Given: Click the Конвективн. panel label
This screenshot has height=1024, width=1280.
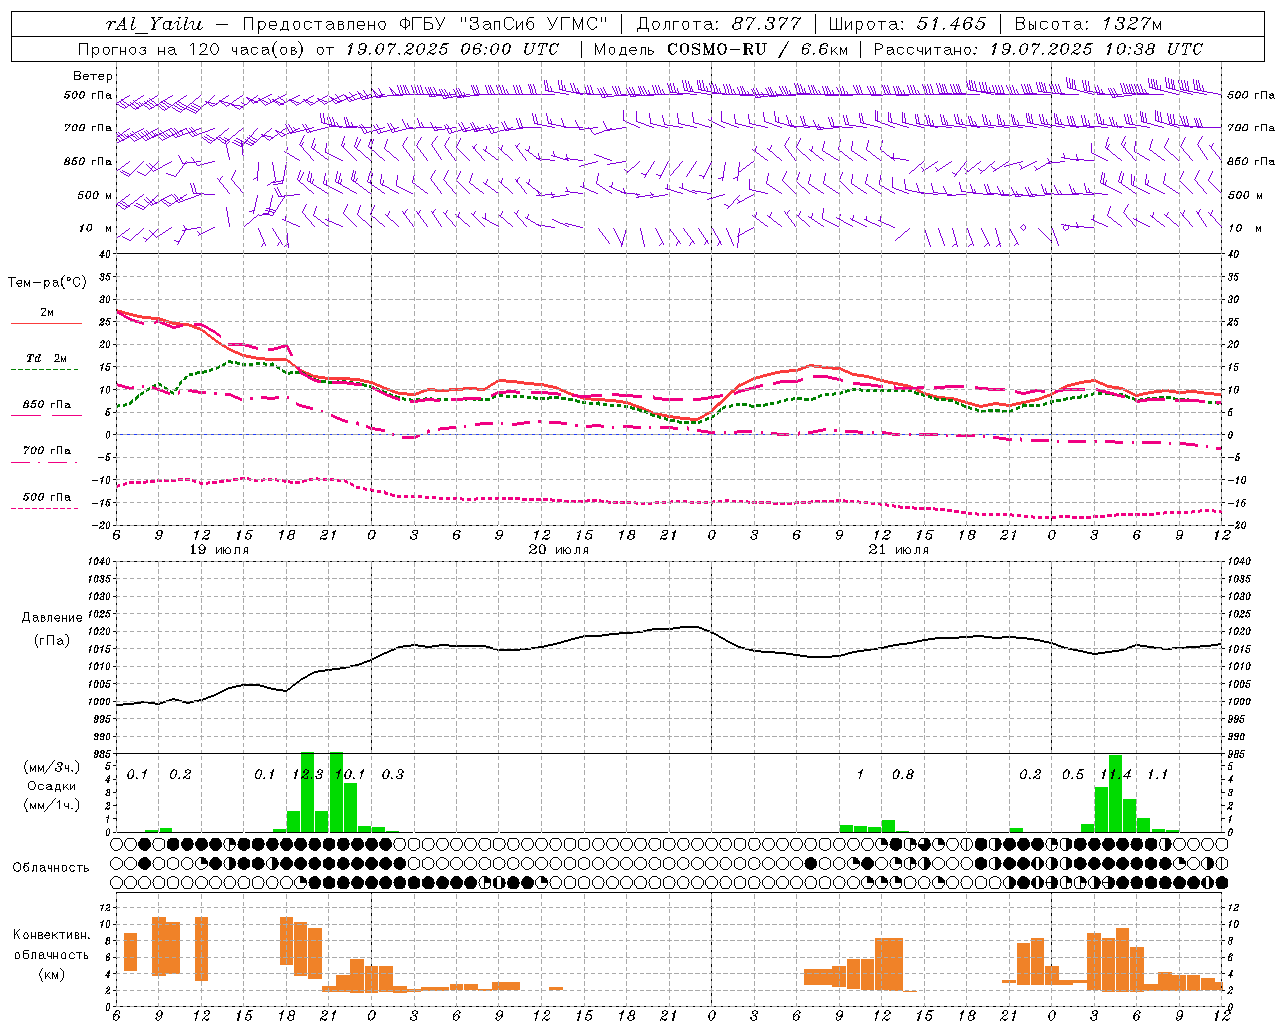Looking at the screenshot, I should point(51,935).
